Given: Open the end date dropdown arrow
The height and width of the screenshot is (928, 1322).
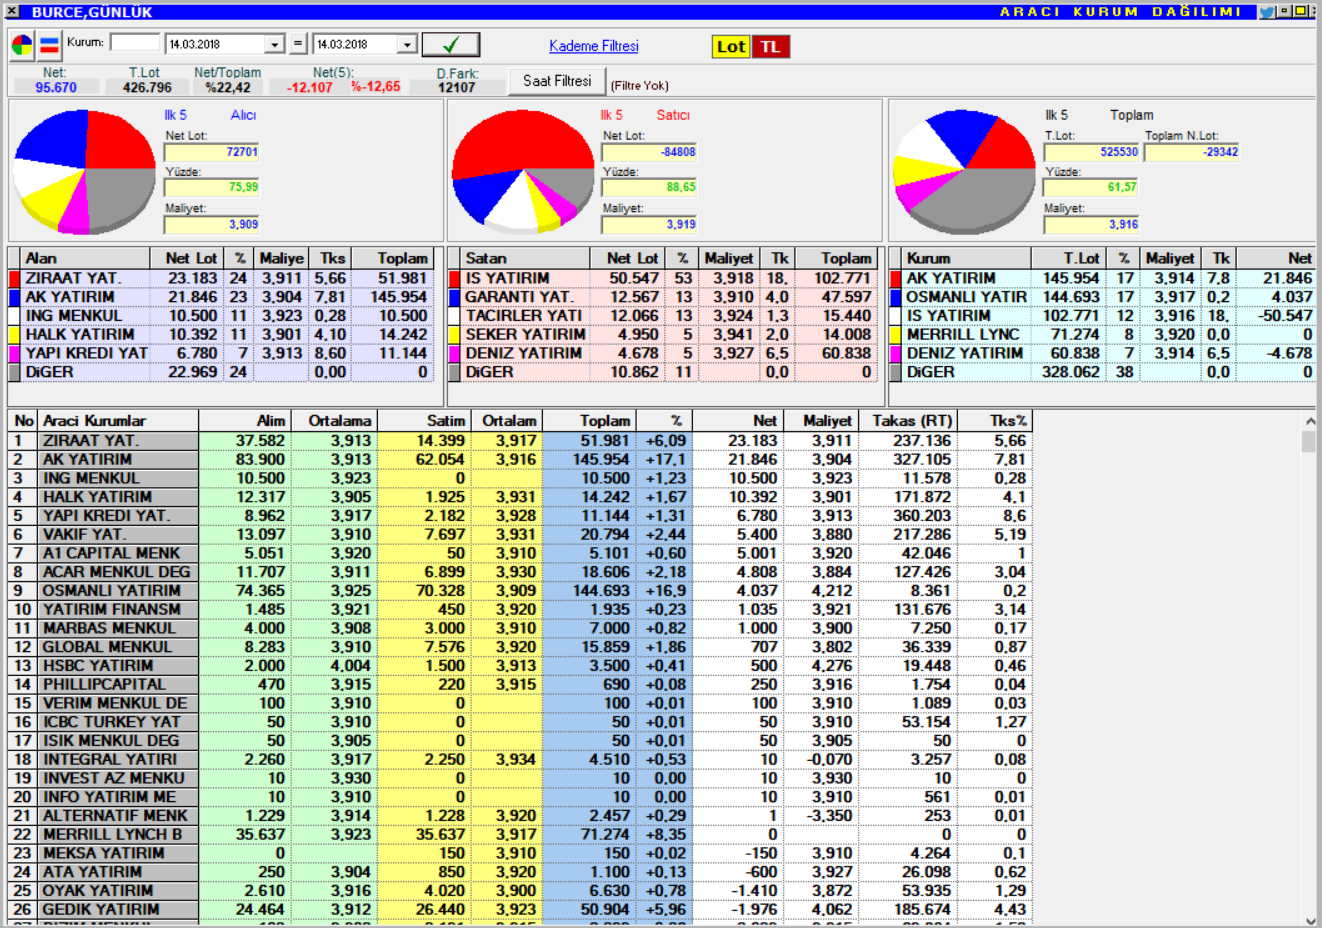Looking at the screenshot, I should click(406, 45).
